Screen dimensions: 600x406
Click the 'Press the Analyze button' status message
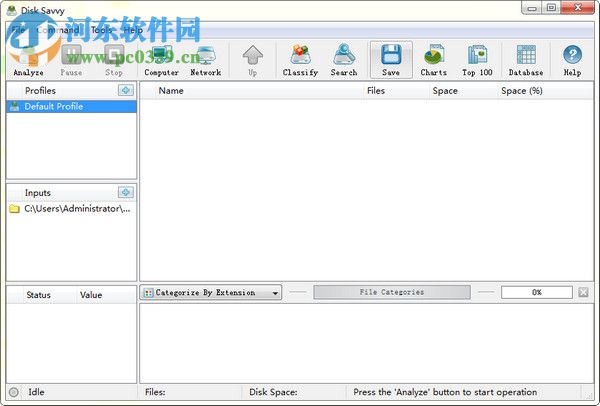[445, 392]
